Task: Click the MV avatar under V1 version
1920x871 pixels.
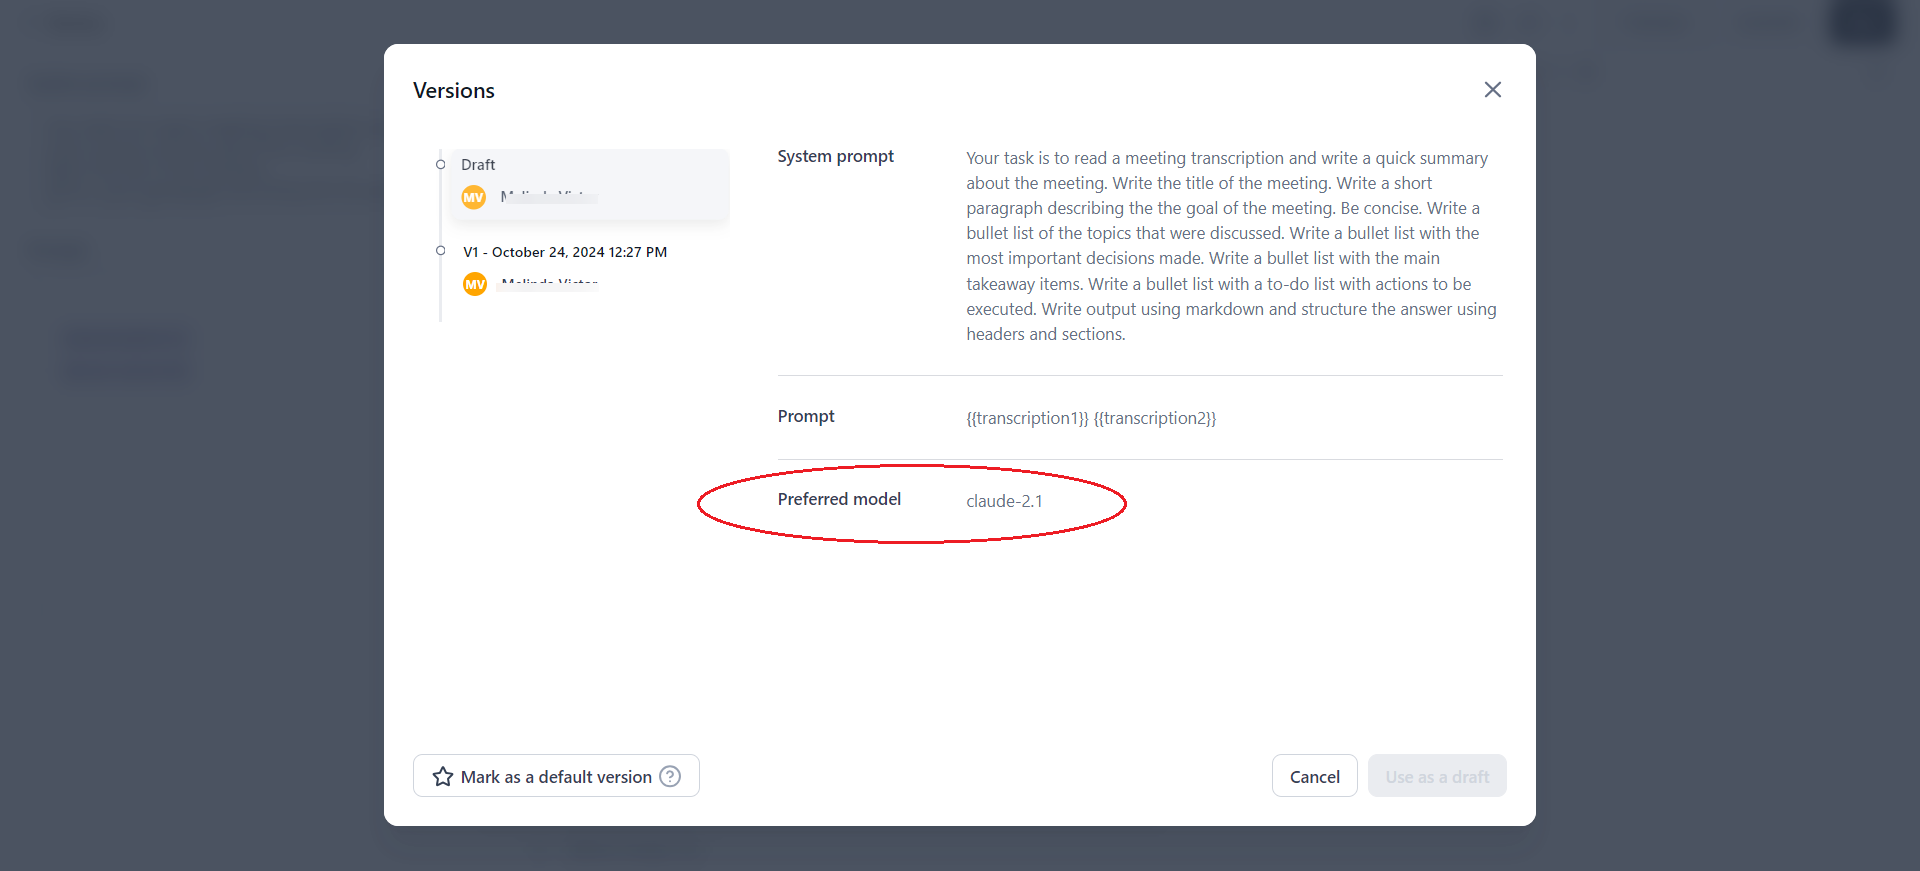Action: tap(475, 285)
